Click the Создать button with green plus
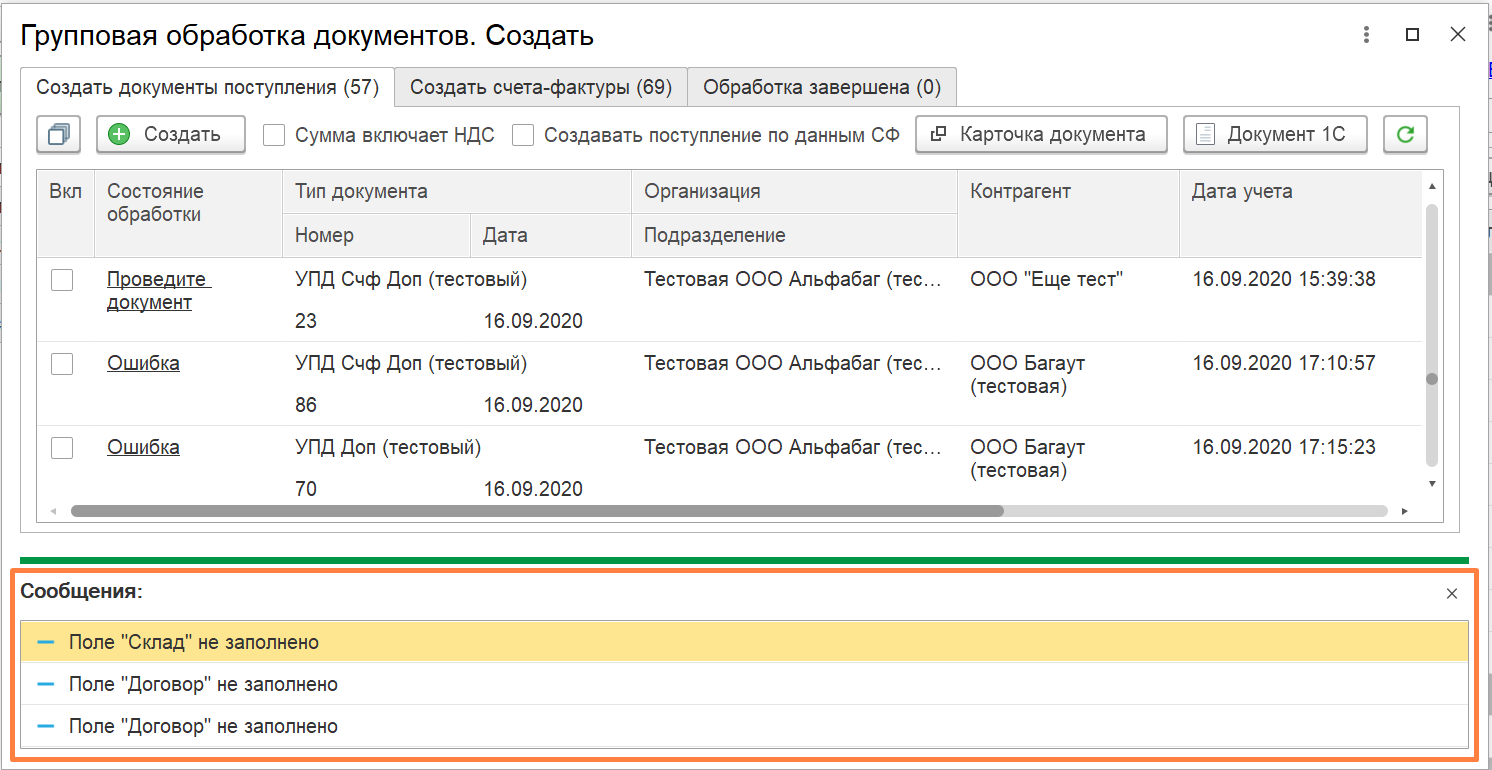 171,134
